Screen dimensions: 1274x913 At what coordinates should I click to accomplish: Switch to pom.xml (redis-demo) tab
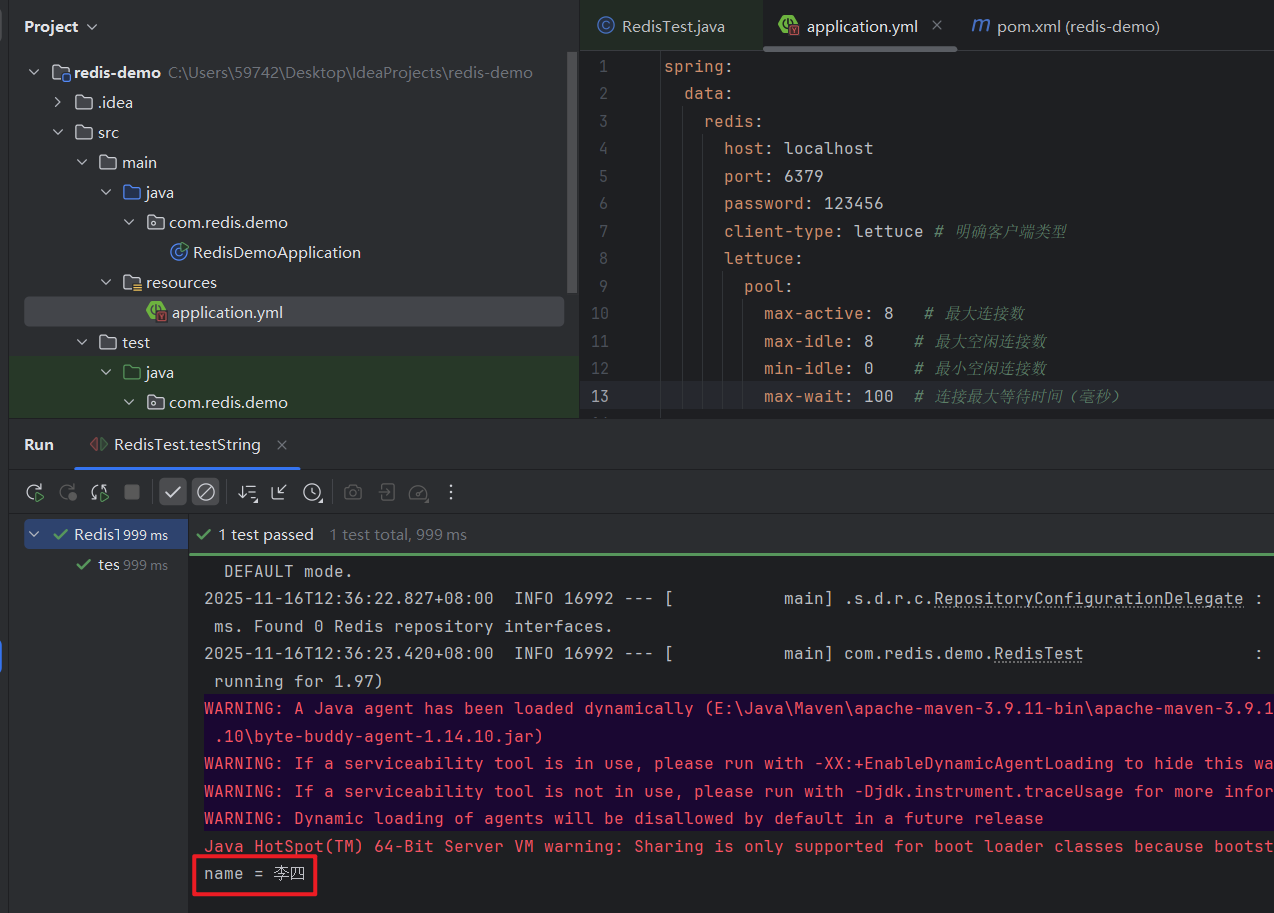1066,27
